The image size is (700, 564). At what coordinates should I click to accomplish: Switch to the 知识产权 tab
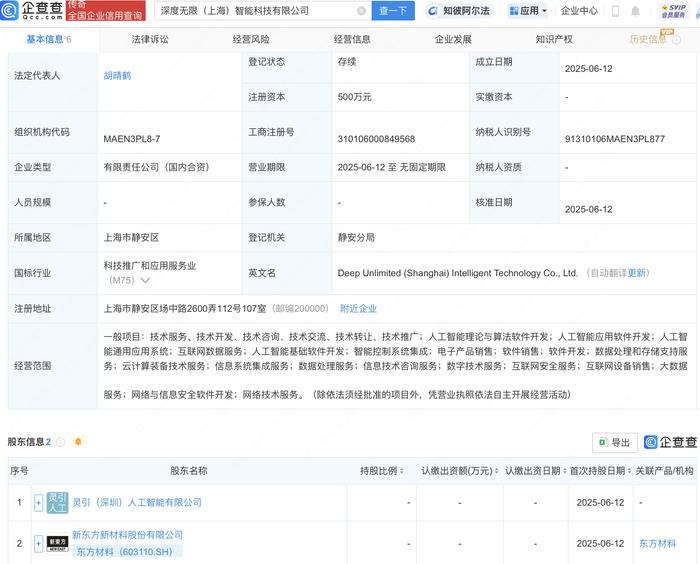pyautogui.click(x=554, y=39)
